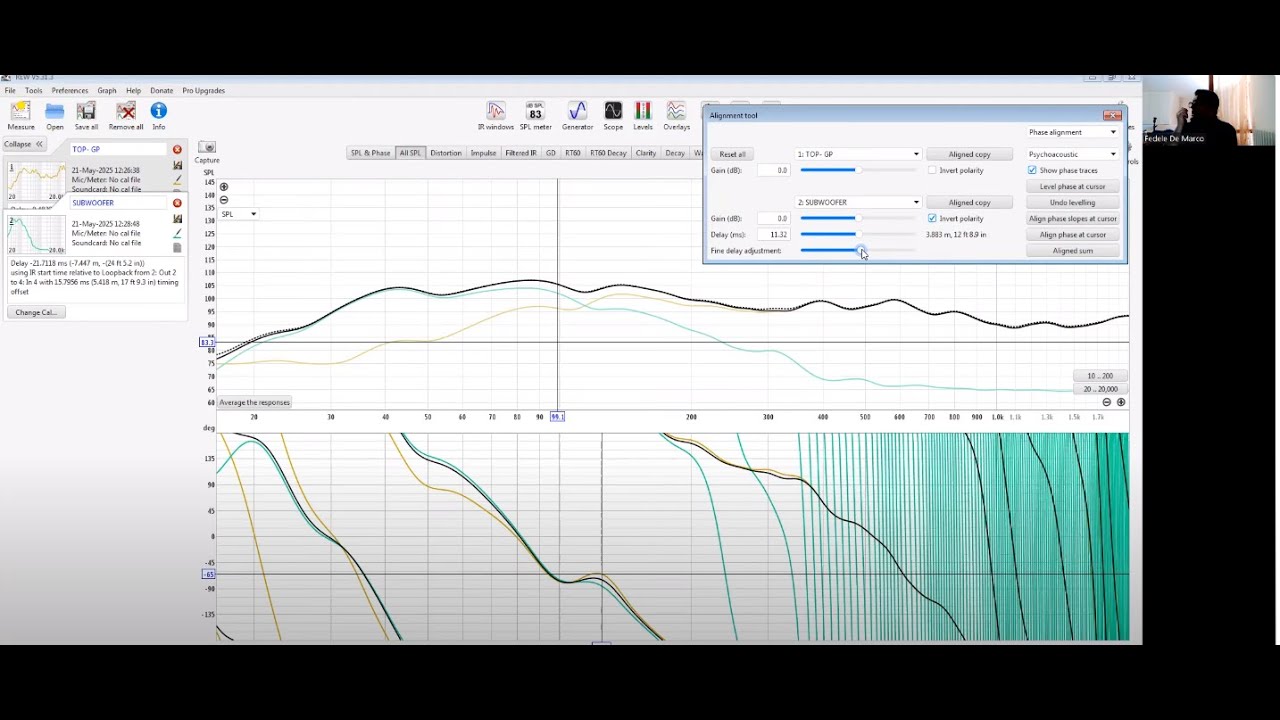Viewport: 1280px width, 720px height.
Task: Zoom out the frequency axis
Action: tap(1106, 402)
